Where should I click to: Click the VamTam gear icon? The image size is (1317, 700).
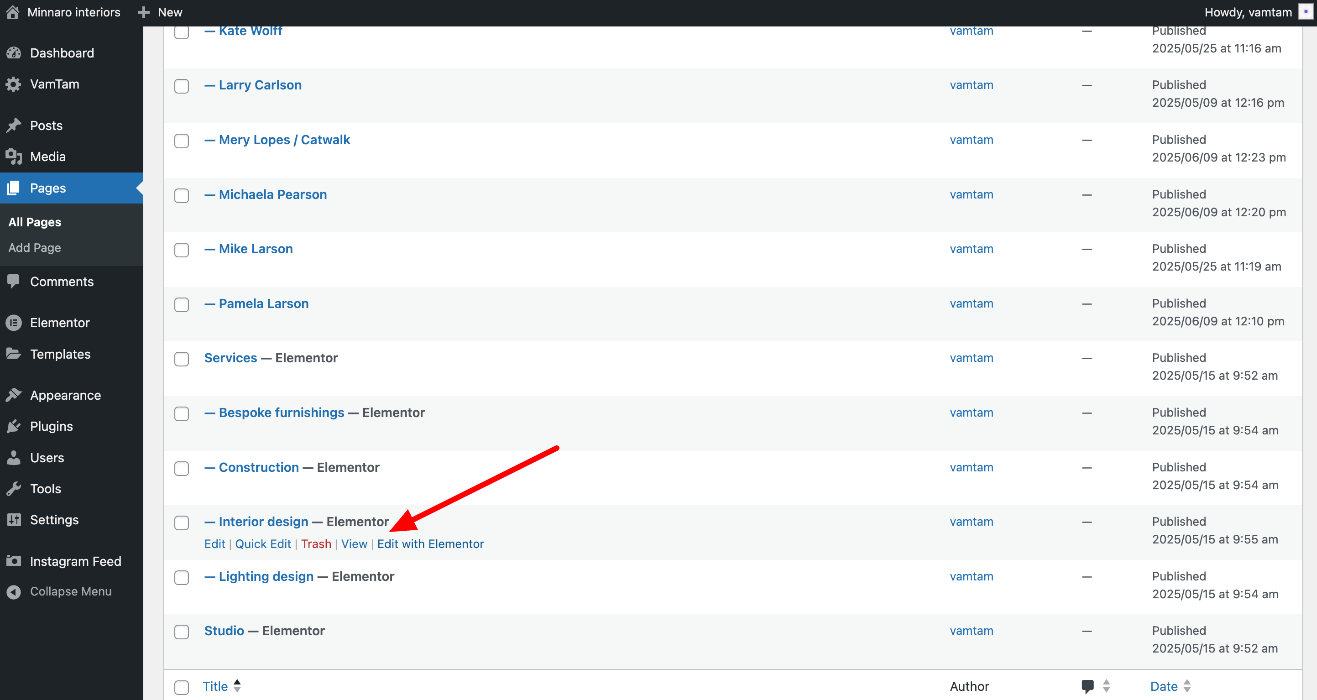click(13, 84)
